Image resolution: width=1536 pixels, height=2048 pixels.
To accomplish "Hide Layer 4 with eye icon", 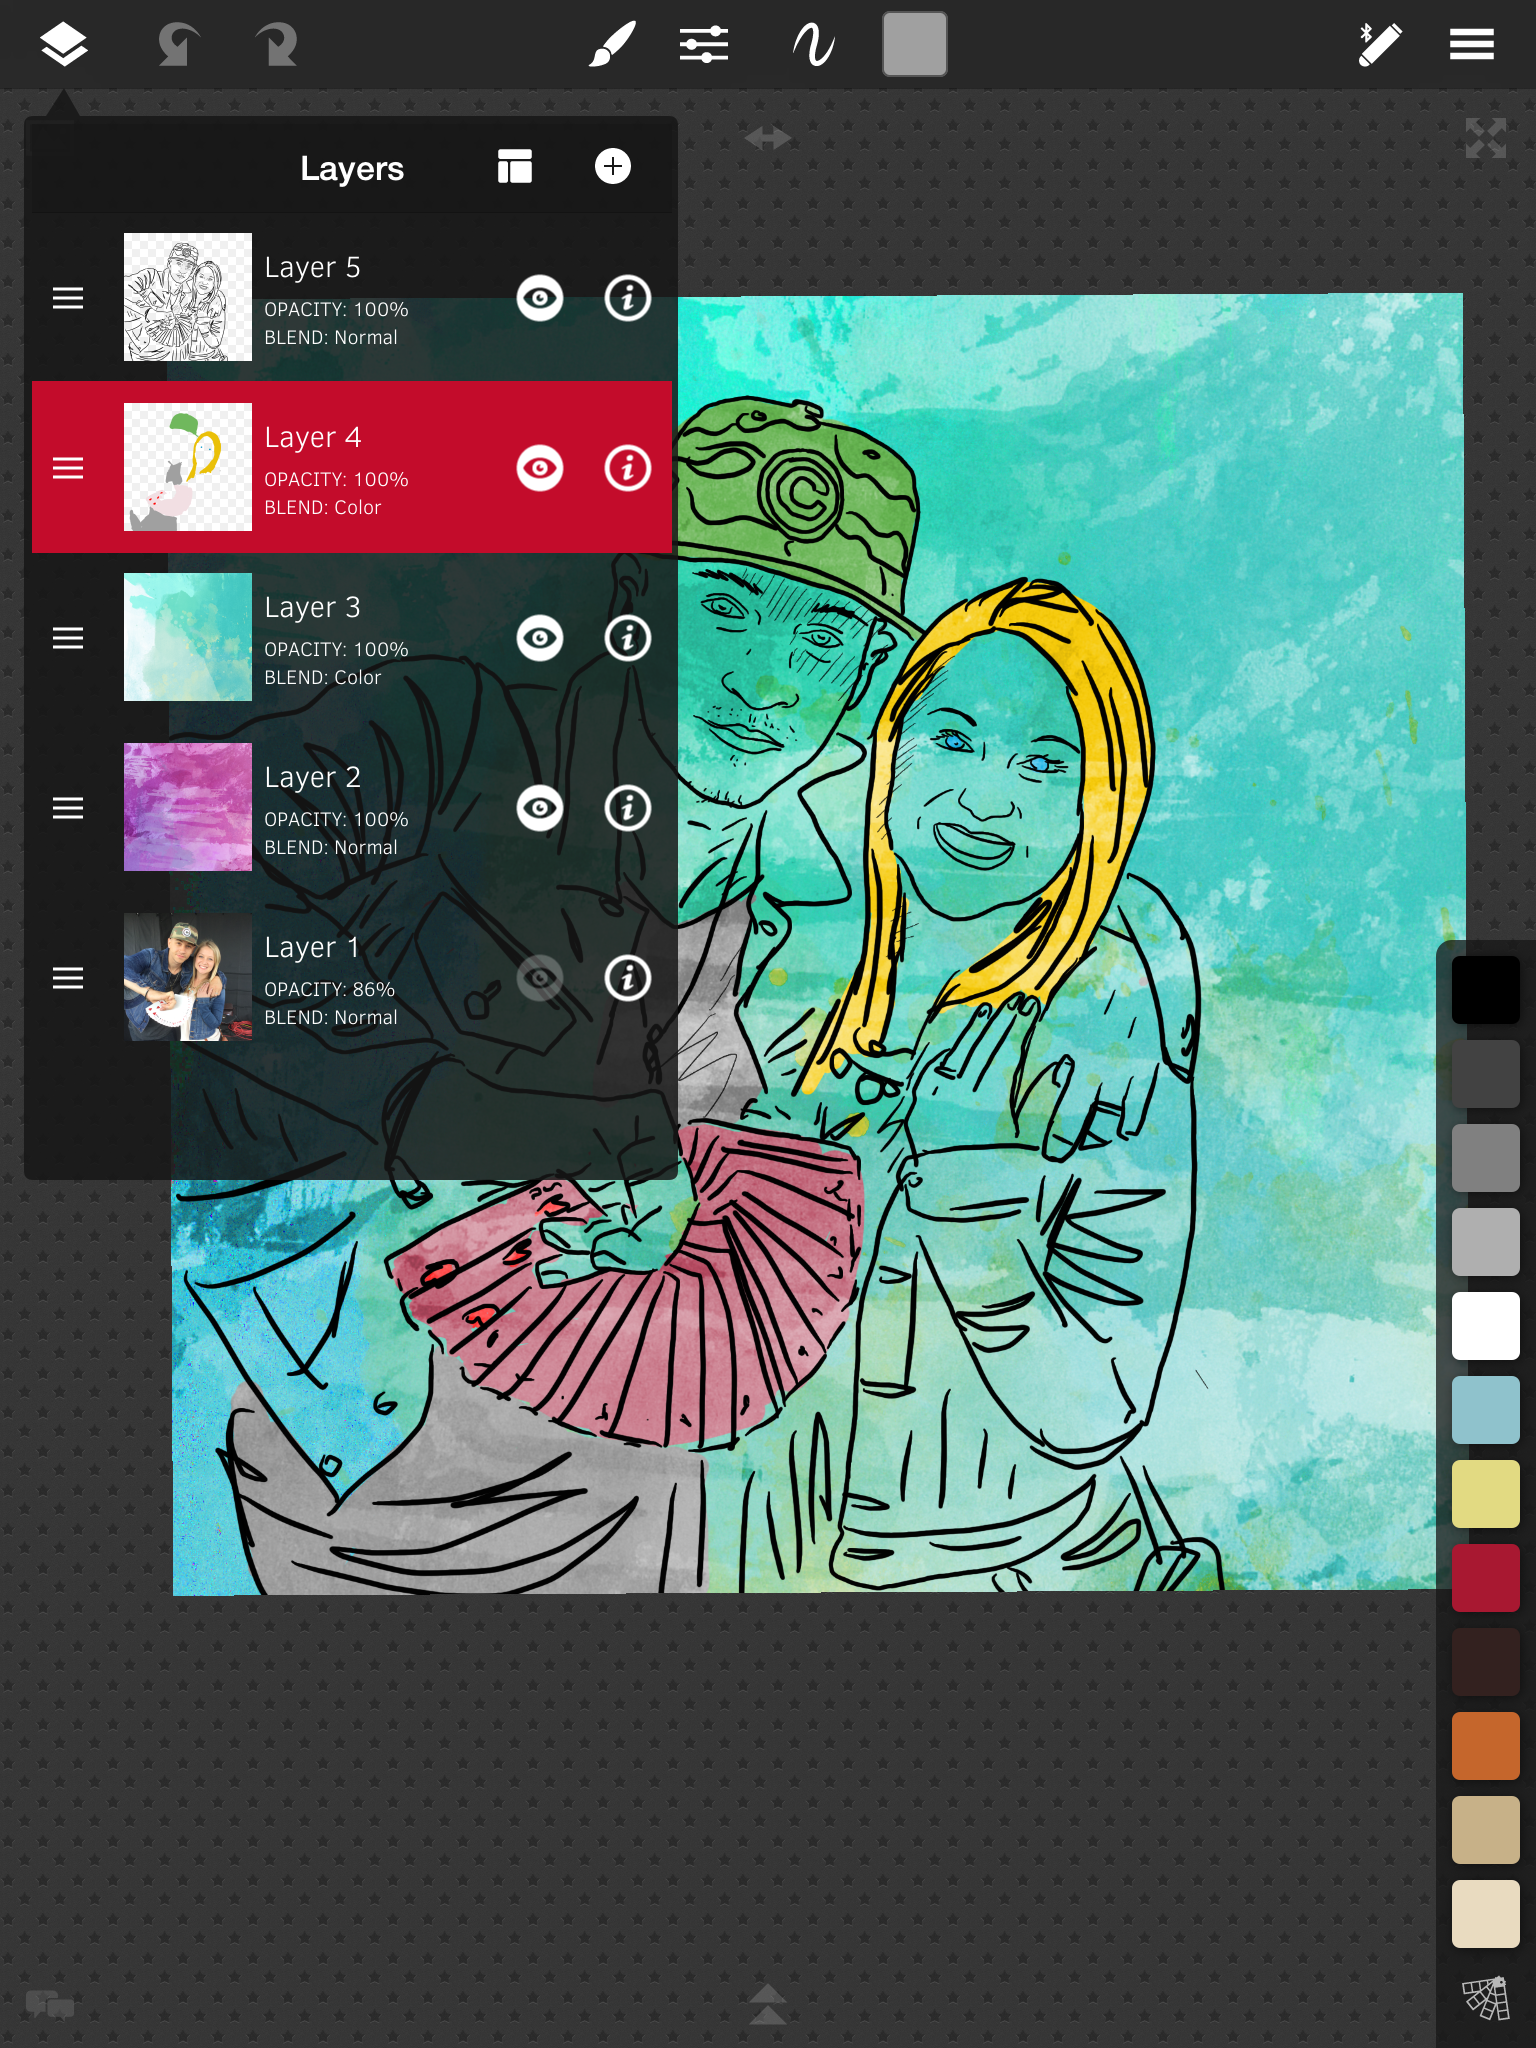I will tap(540, 468).
